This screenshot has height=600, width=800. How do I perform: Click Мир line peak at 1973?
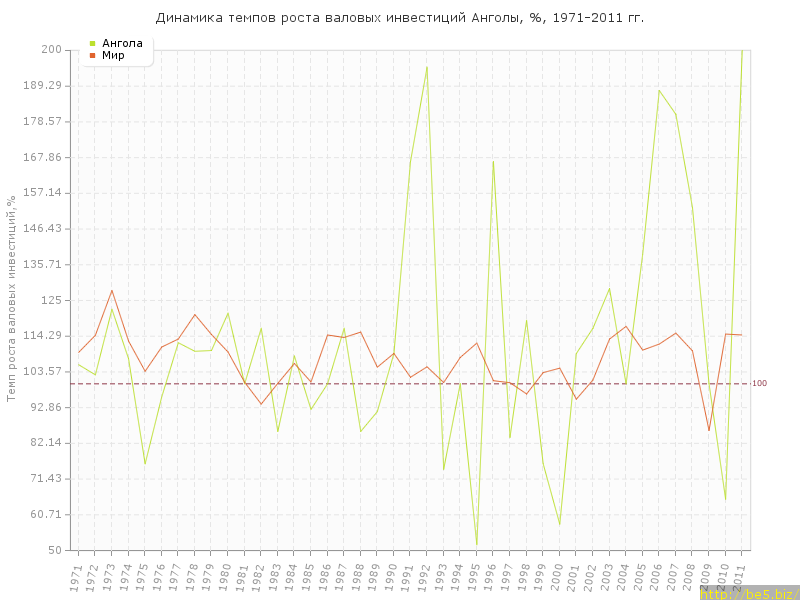point(112,291)
